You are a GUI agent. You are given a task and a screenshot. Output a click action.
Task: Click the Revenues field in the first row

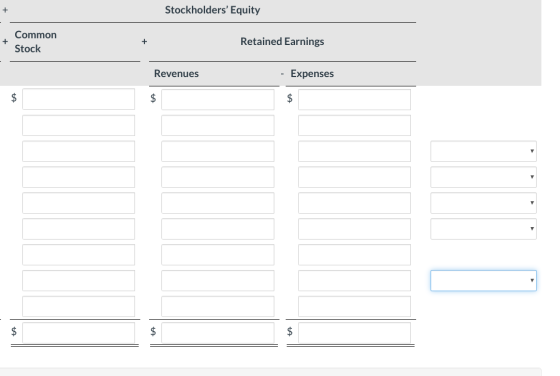coord(218,99)
